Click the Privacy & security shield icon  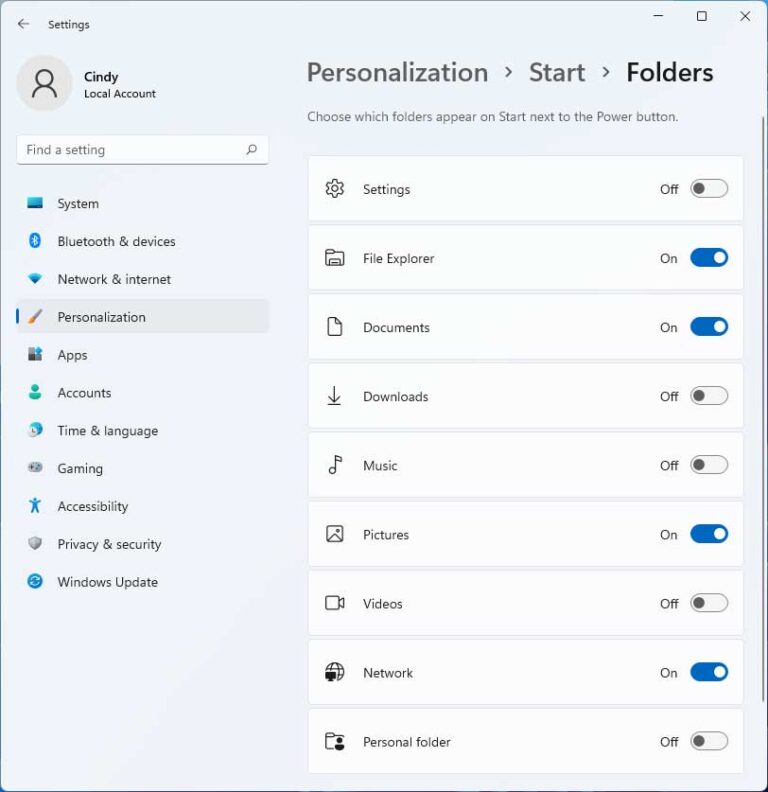[x=35, y=543]
